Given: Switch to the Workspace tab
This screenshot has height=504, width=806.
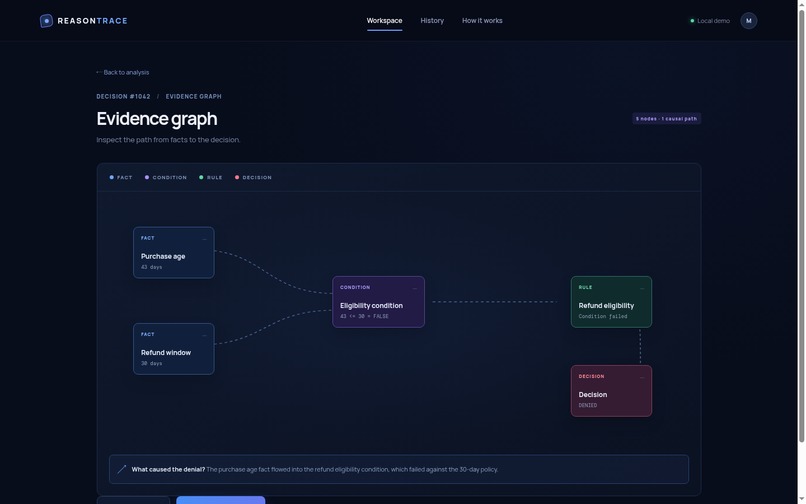Looking at the screenshot, I should [x=384, y=21].
